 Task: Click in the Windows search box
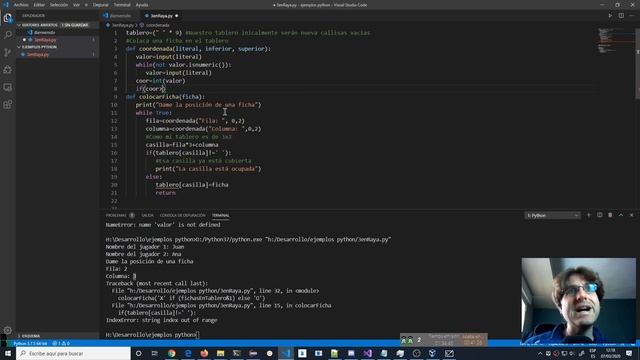point(73,353)
